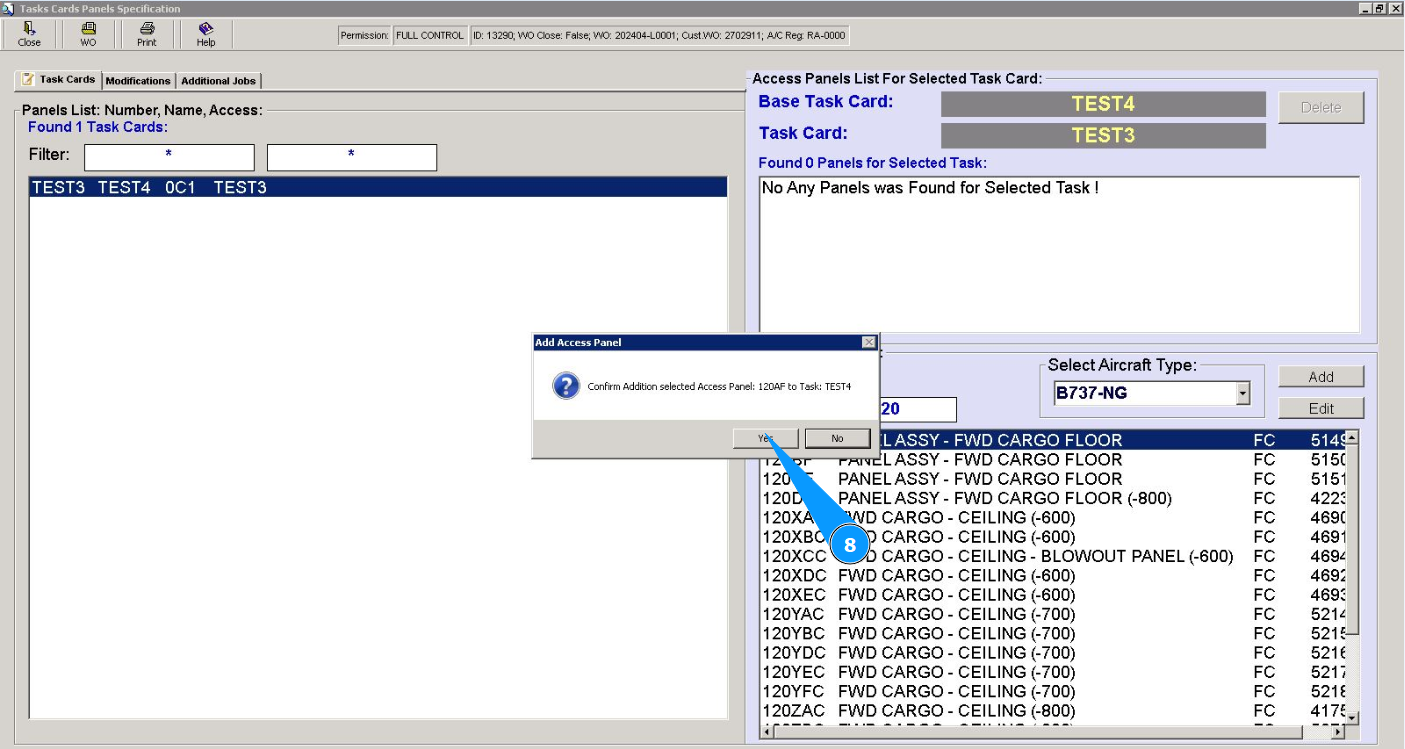Click the panel list scroll right arrow

click(1339, 732)
